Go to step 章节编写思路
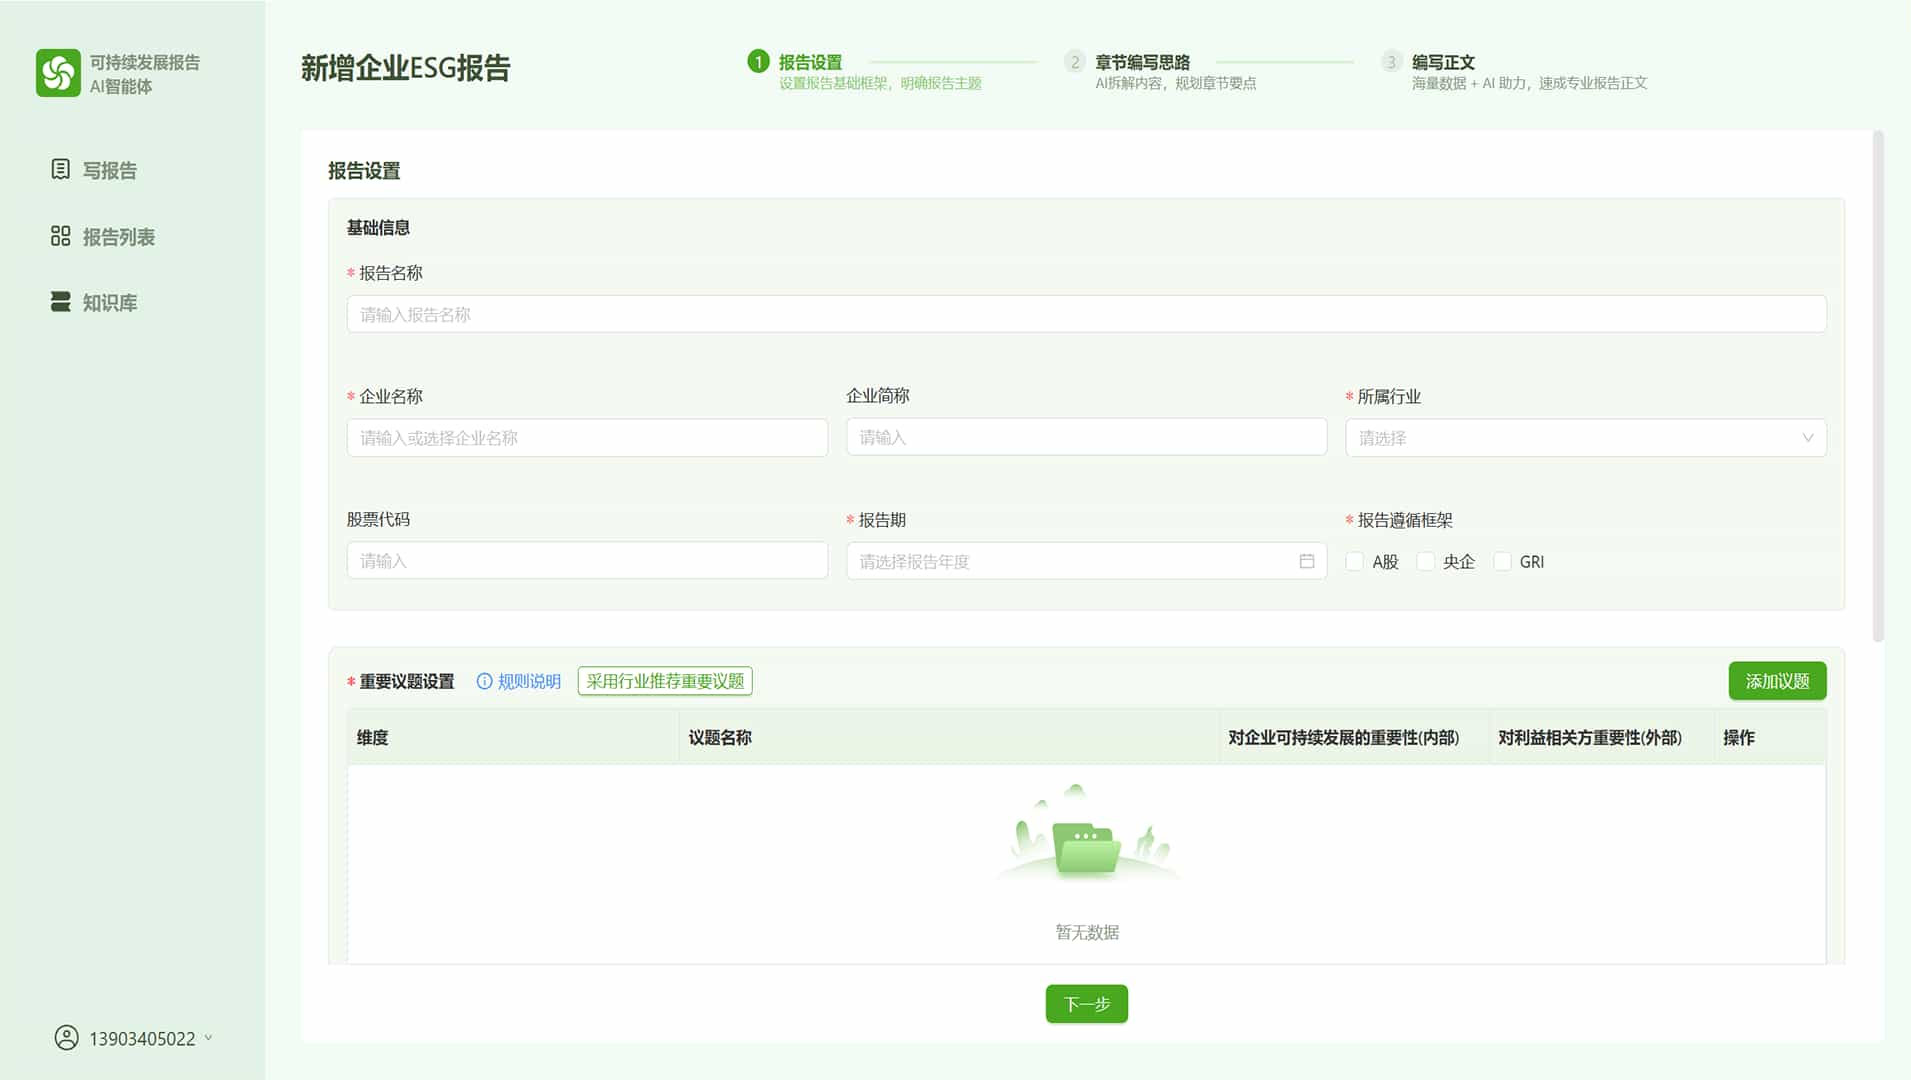 coord(1141,62)
